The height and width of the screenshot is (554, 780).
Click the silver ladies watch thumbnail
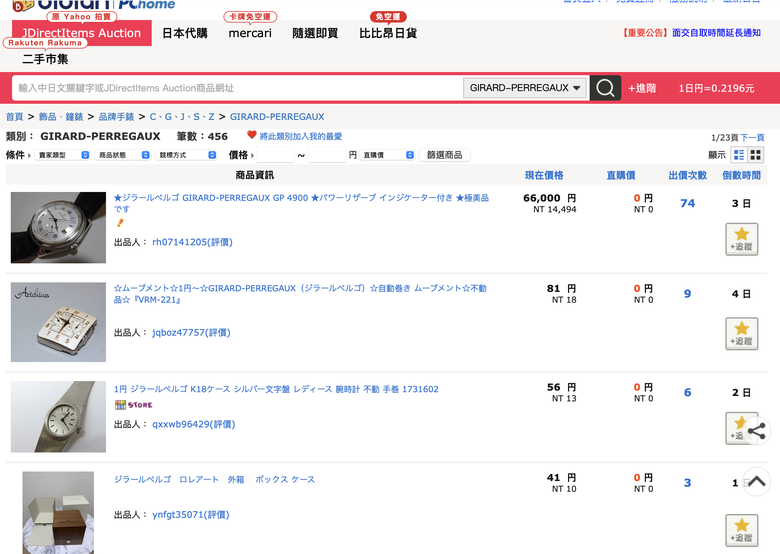point(58,417)
